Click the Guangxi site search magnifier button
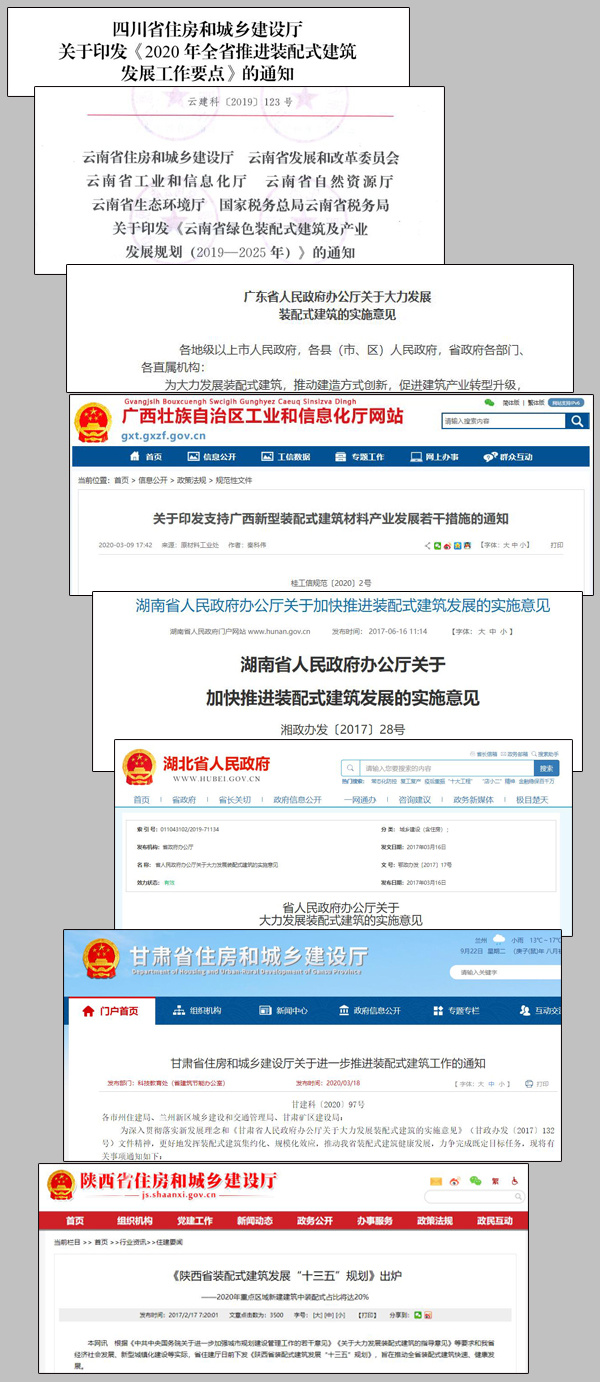 pos(577,421)
